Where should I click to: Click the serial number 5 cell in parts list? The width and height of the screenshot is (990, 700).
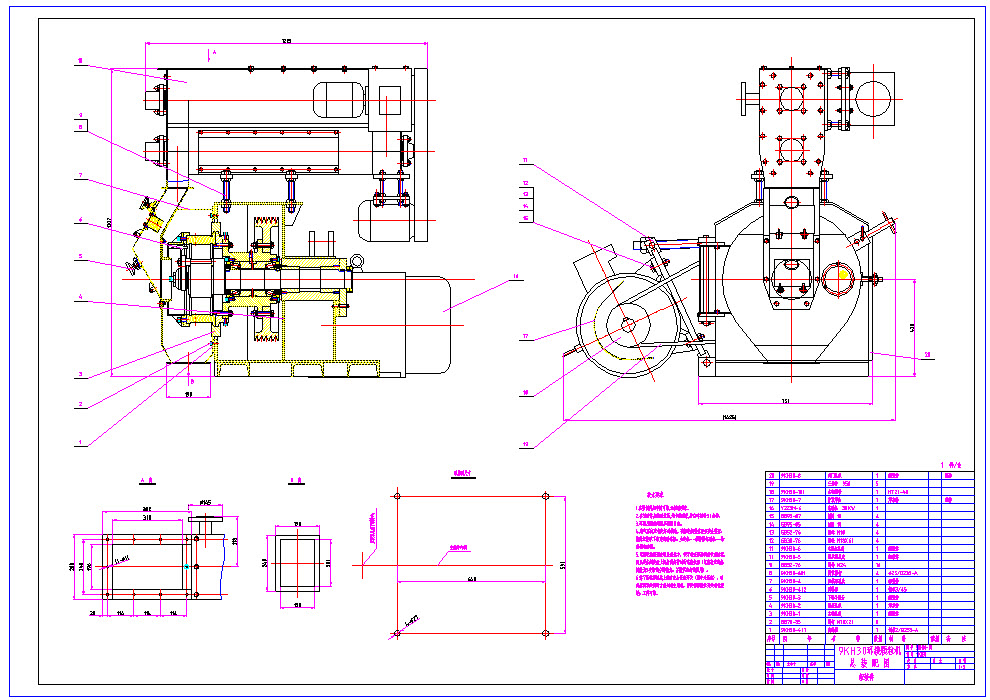(771, 597)
